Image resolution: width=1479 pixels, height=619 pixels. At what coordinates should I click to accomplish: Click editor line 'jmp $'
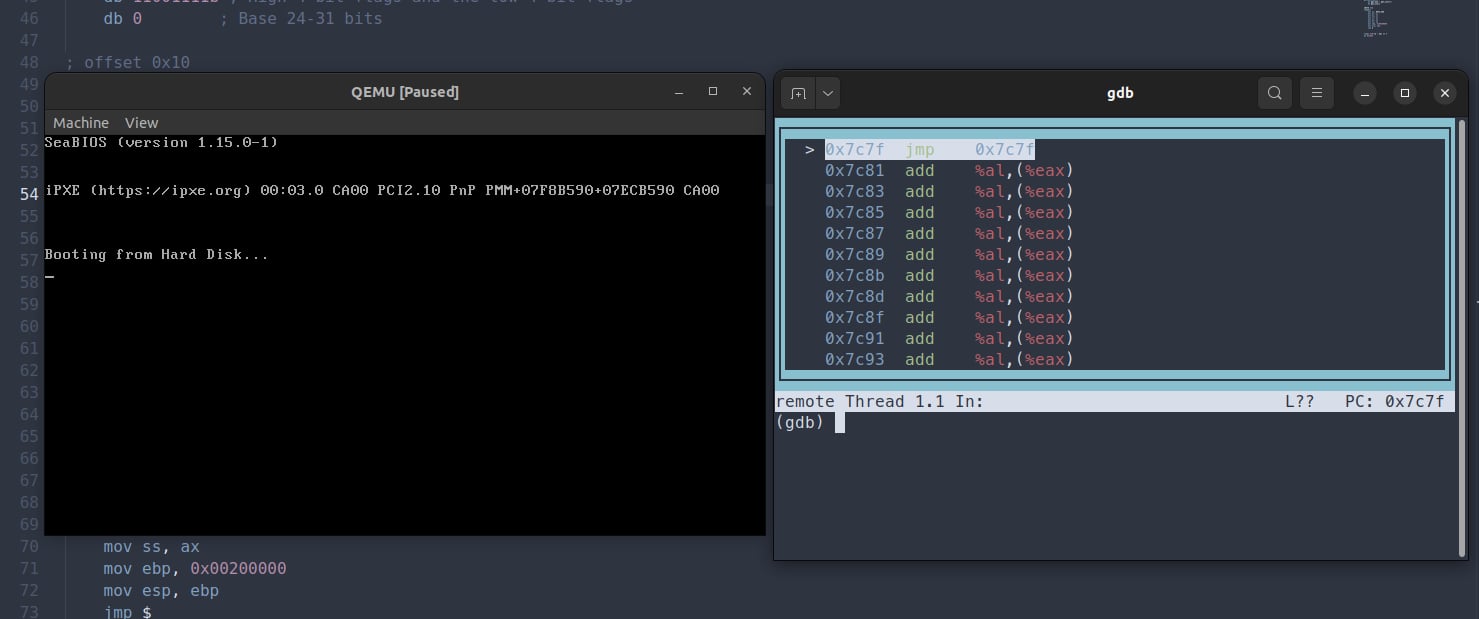click(127, 612)
